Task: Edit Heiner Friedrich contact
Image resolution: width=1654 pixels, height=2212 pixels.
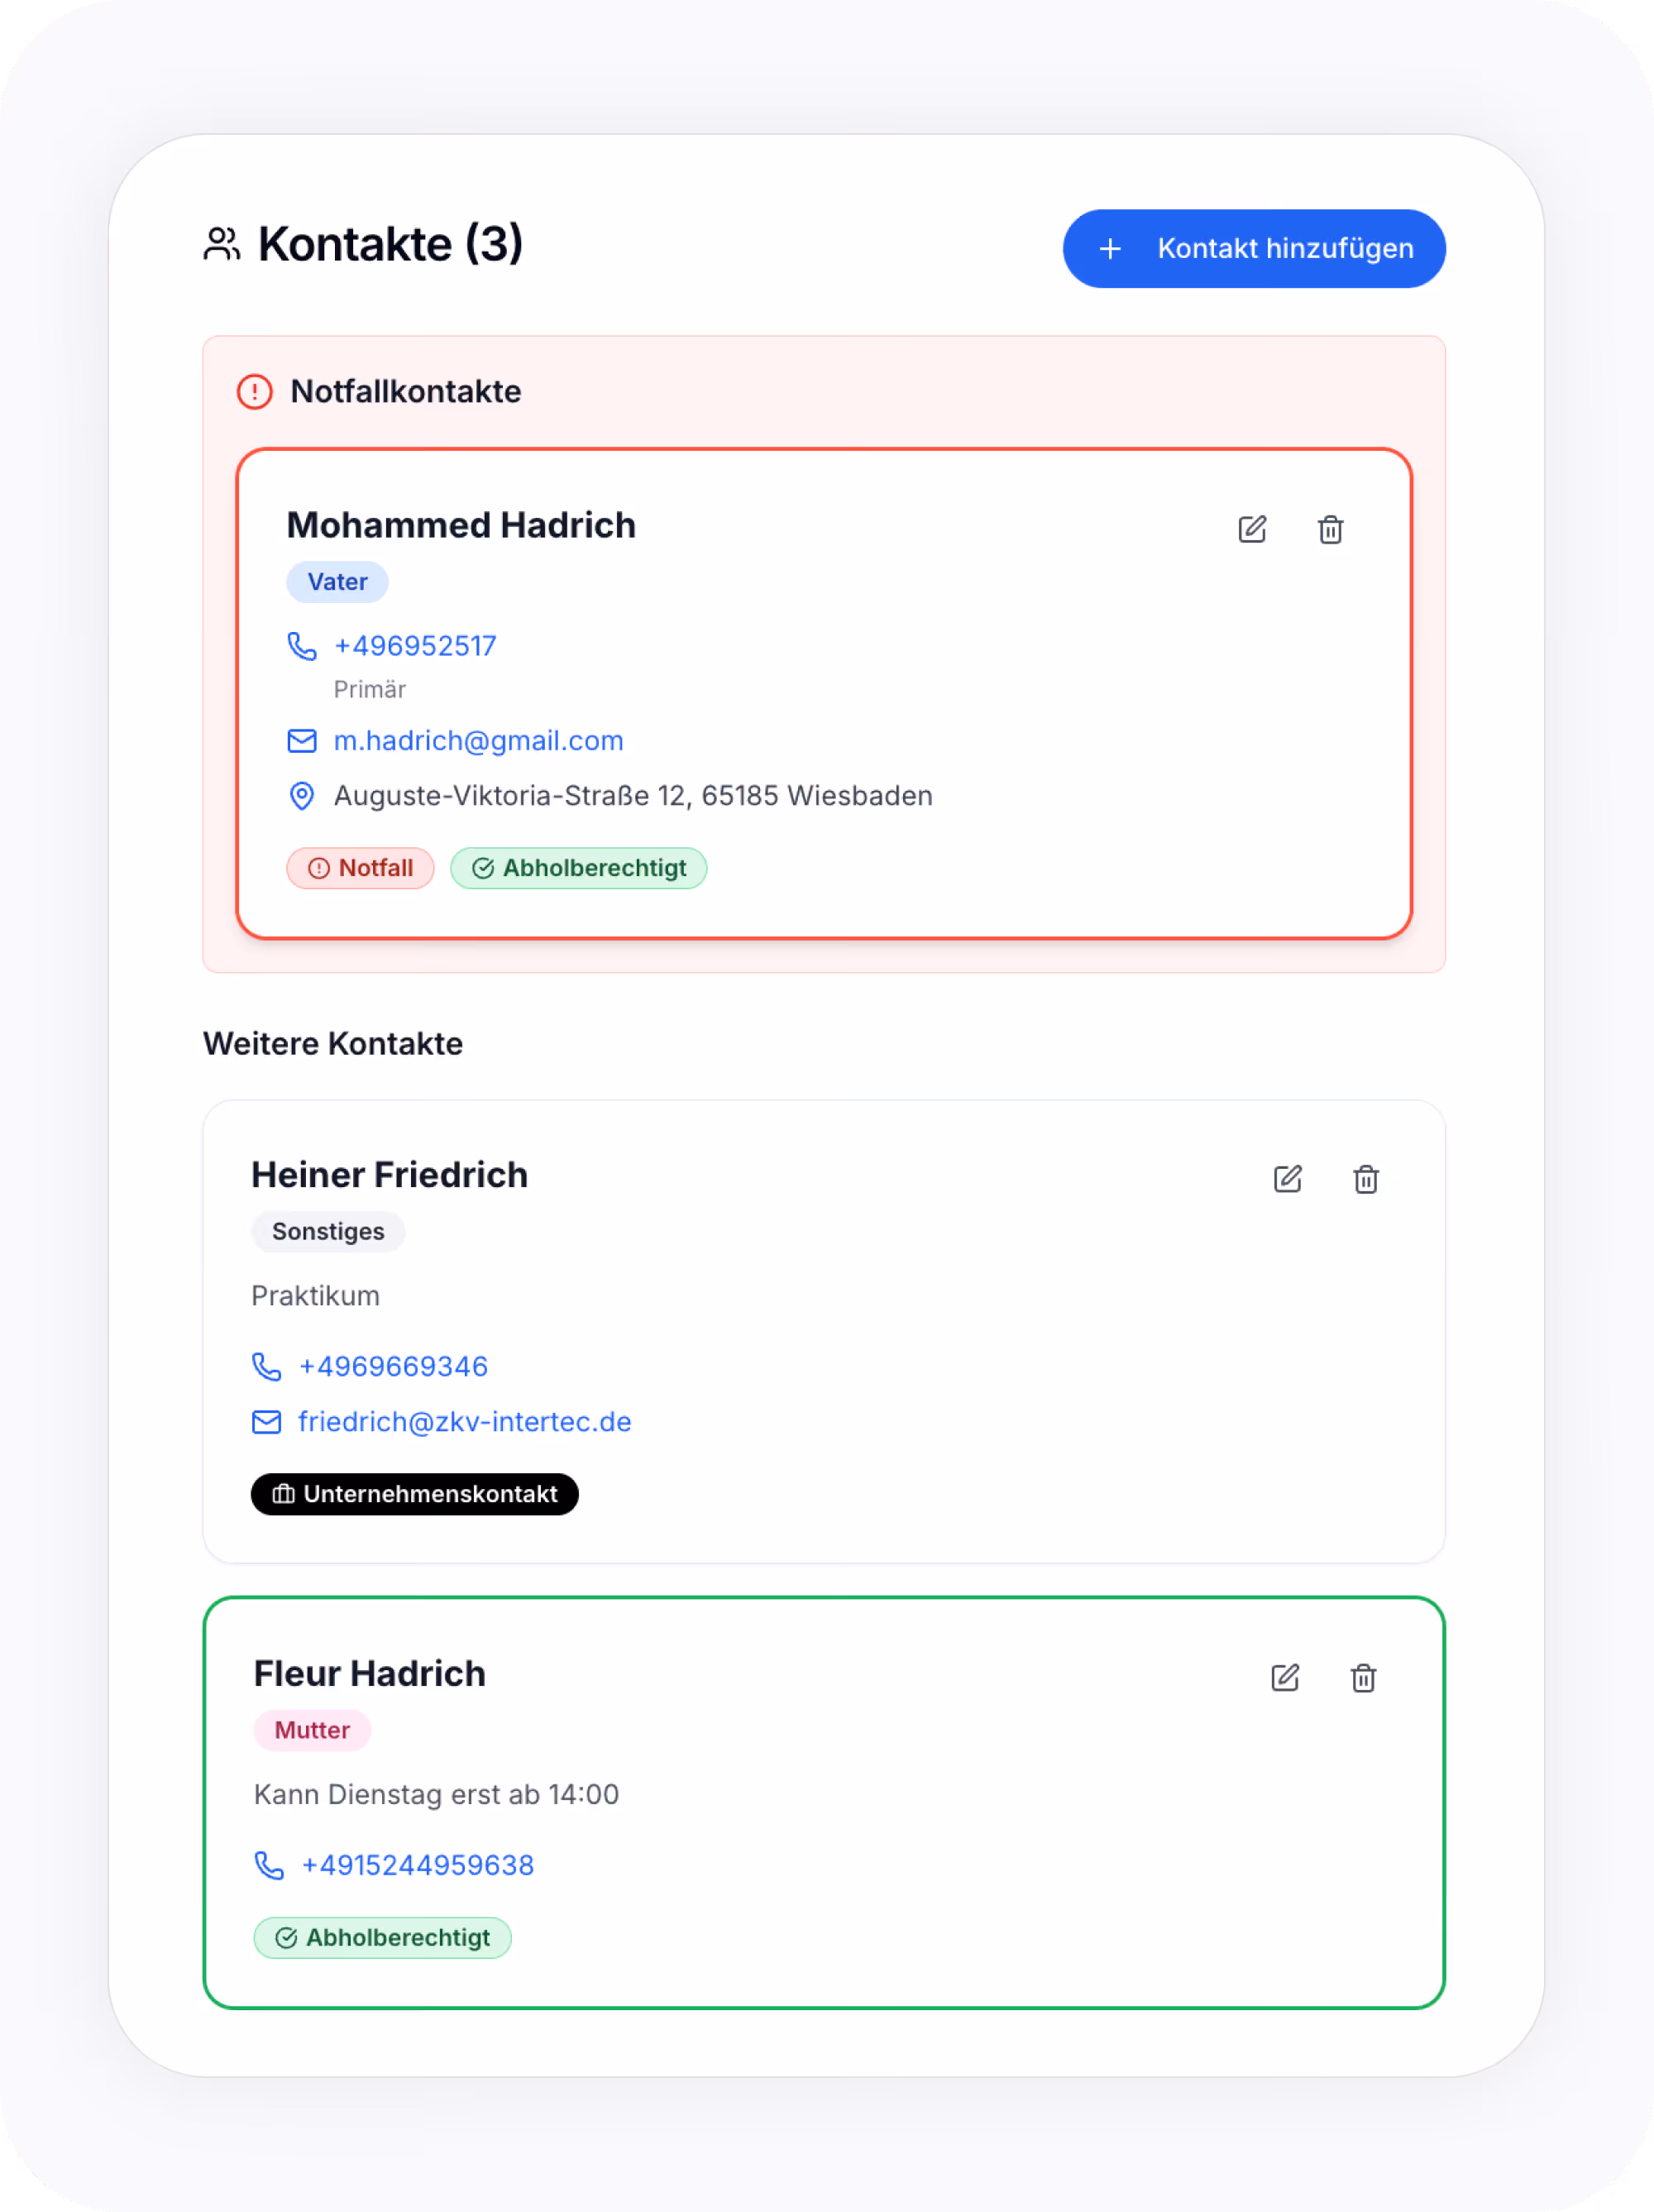Action: [x=1288, y=1179]
